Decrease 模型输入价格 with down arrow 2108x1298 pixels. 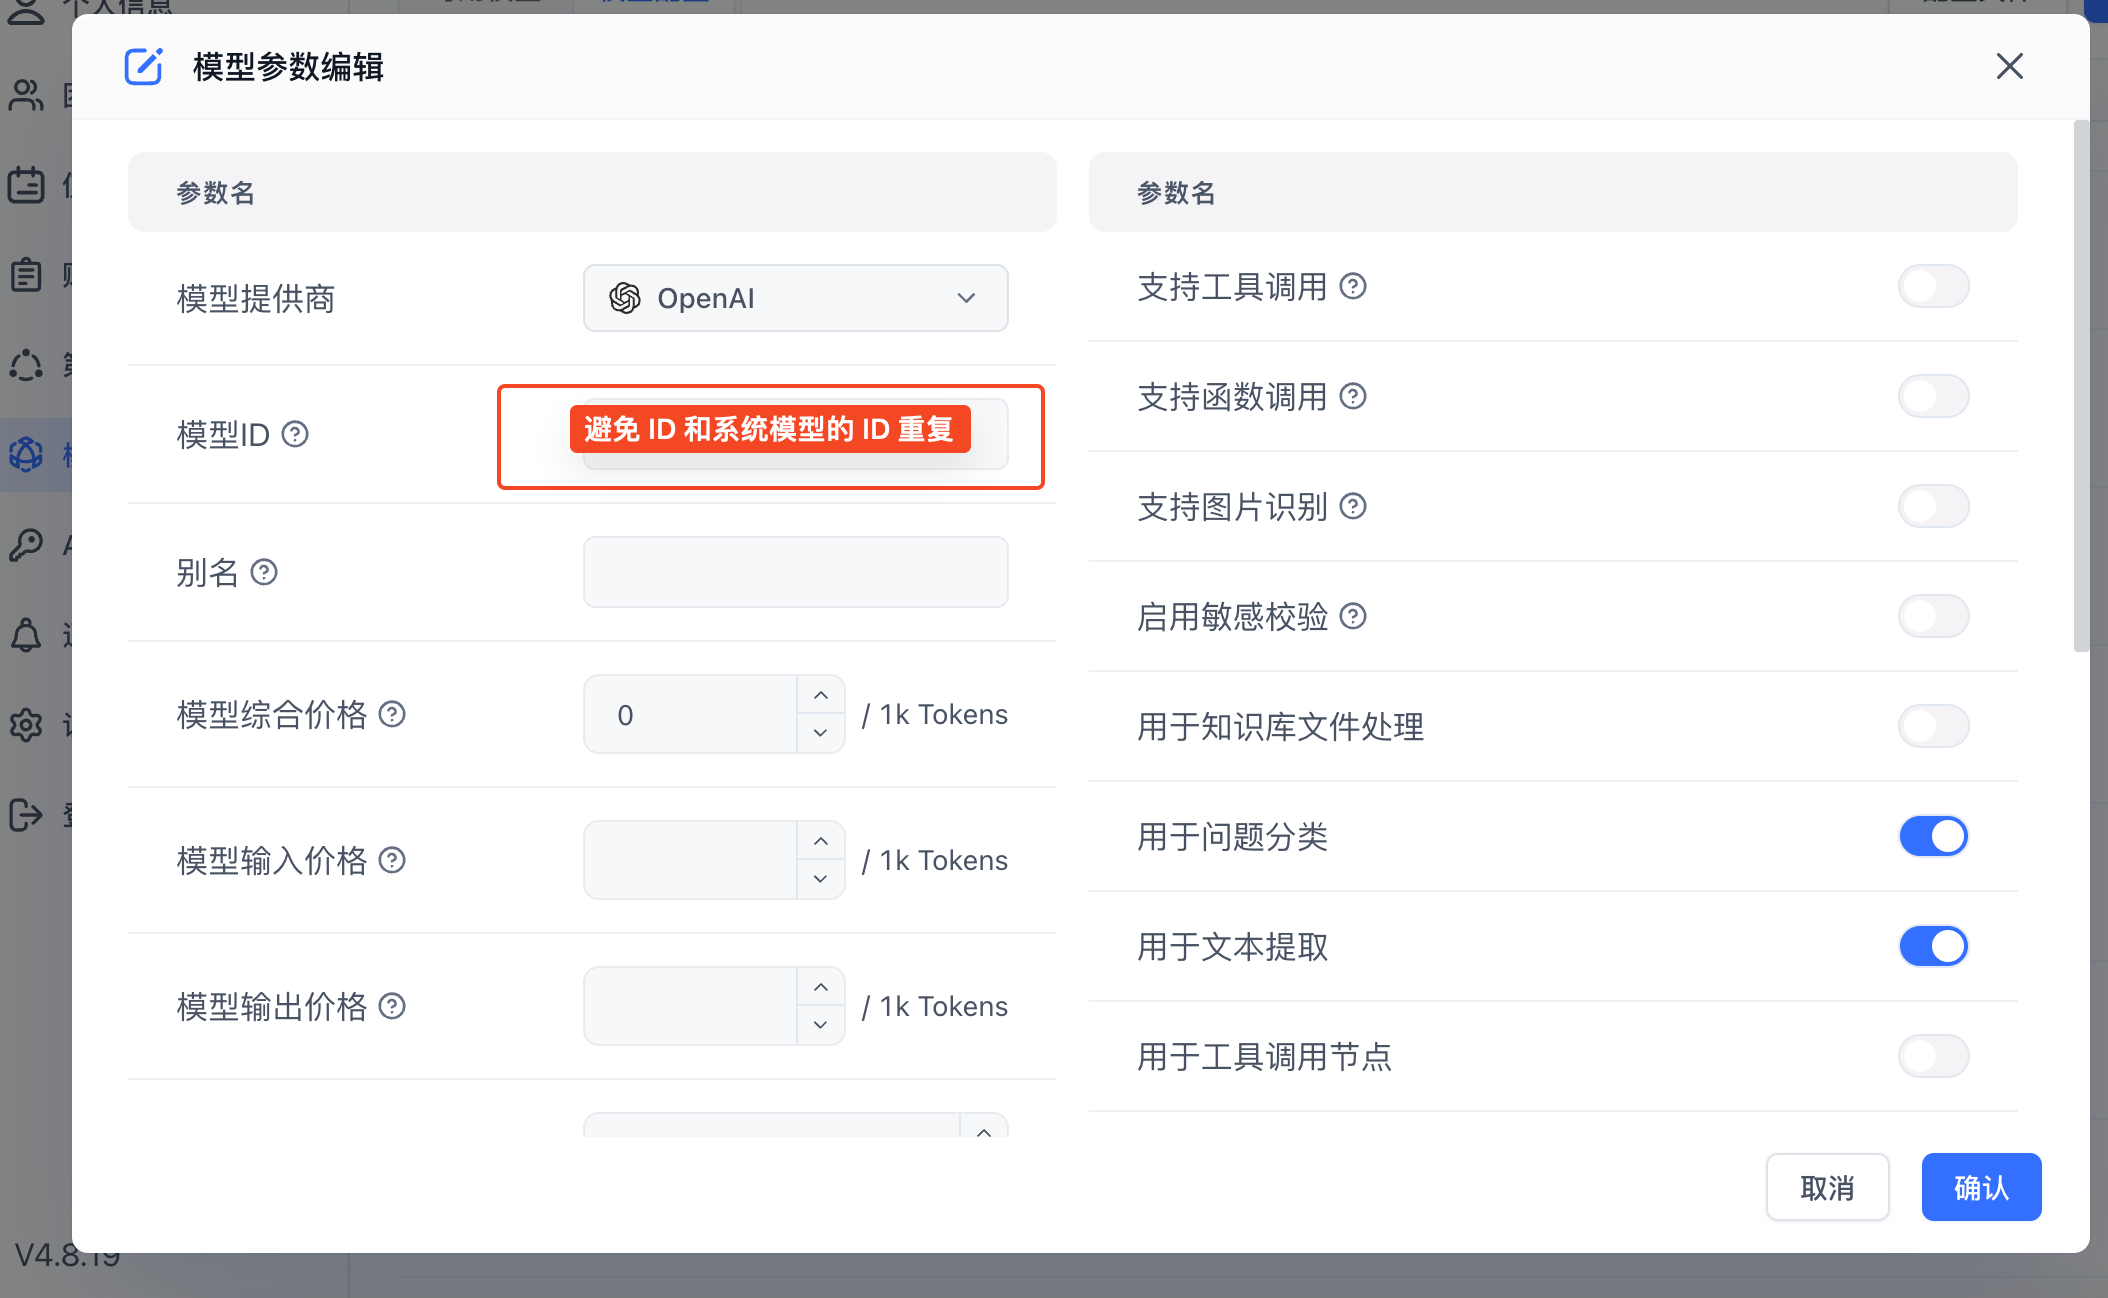pyautogui.click(x=821, y=879)
